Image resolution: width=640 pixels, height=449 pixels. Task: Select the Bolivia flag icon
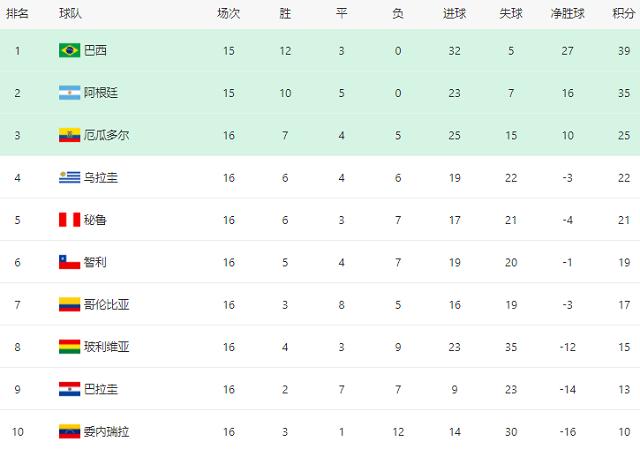coord(69,347)
